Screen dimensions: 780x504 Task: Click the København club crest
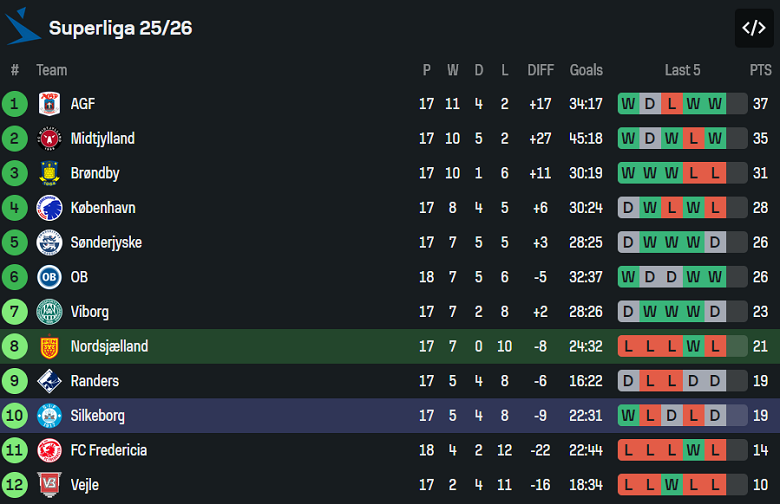[x=49, y=208]
